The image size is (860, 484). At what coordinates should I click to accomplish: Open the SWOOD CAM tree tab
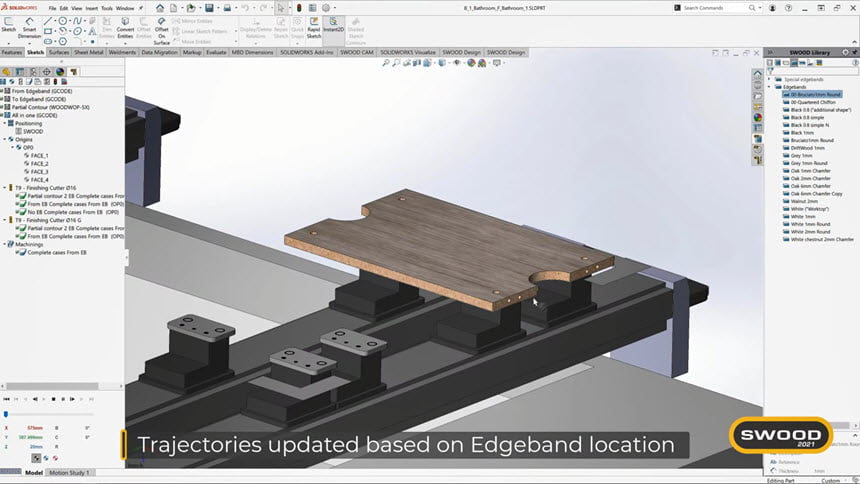click(73, 71)
